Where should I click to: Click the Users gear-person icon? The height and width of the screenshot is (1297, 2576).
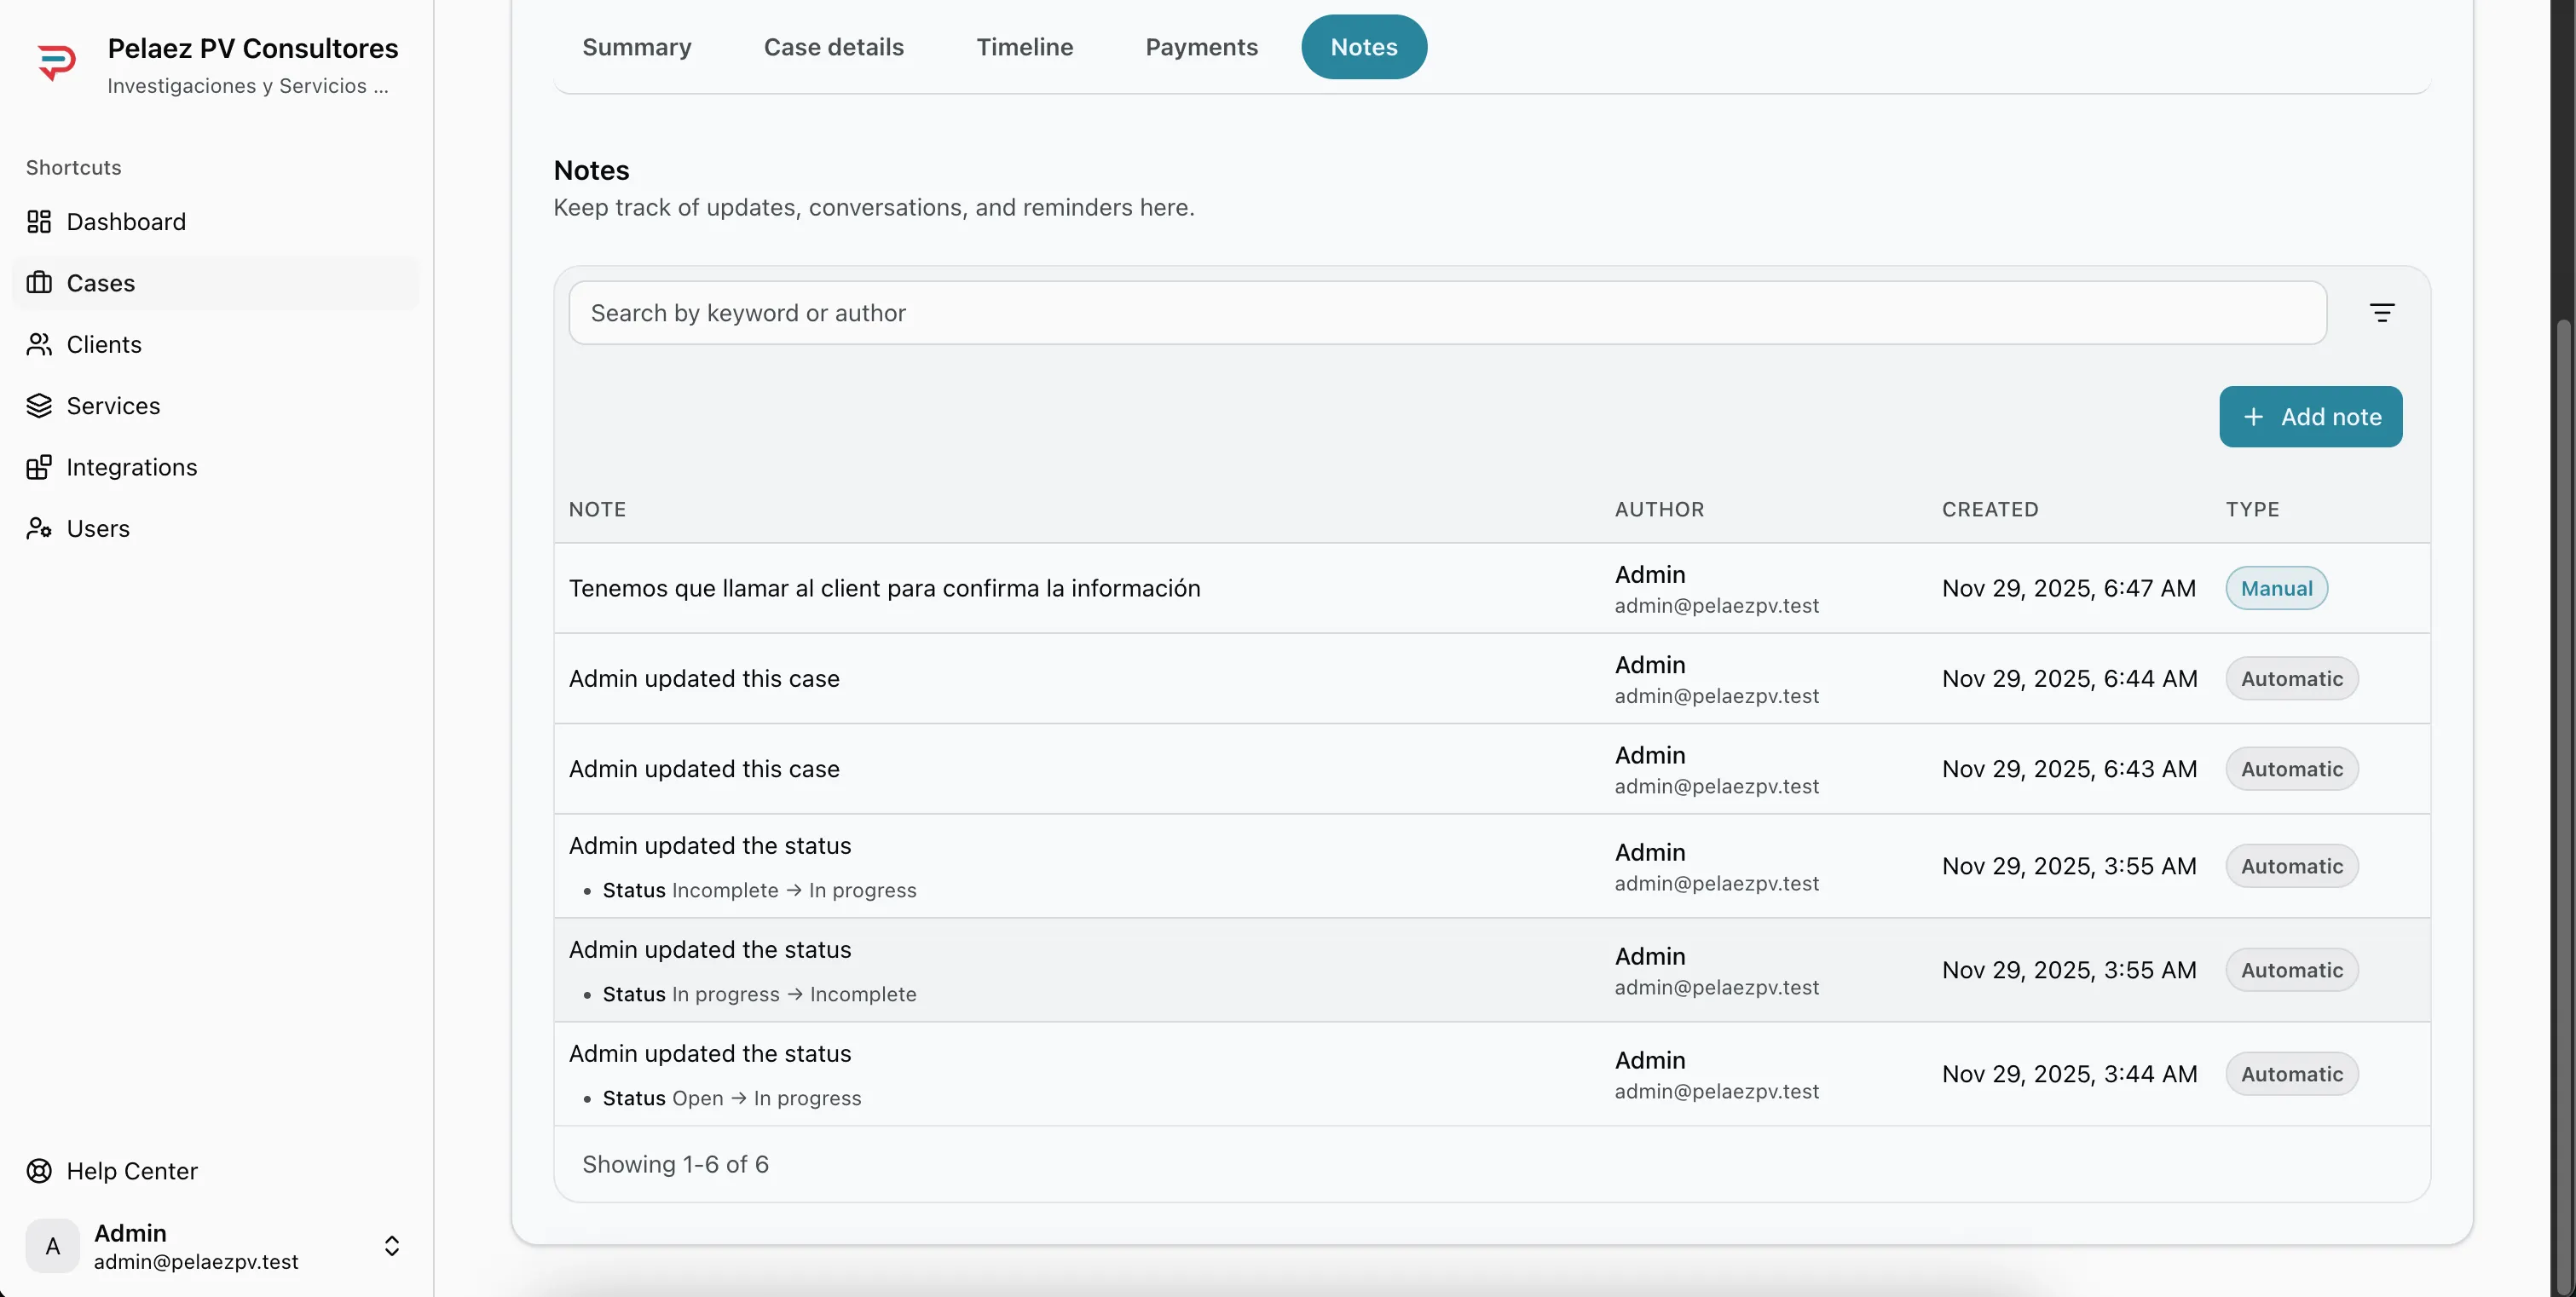point(39,528)
